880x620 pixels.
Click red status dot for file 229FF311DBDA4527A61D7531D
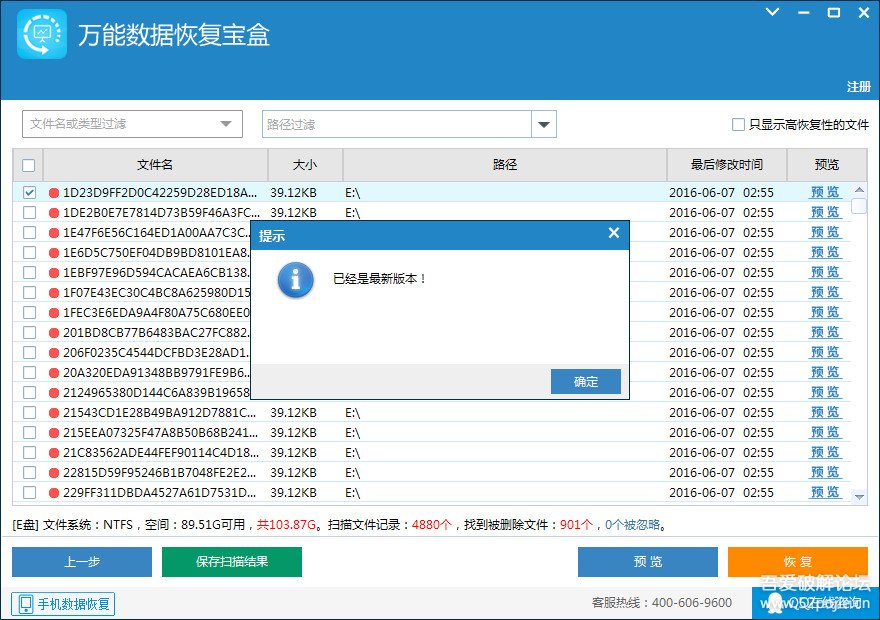click(54, 493)
